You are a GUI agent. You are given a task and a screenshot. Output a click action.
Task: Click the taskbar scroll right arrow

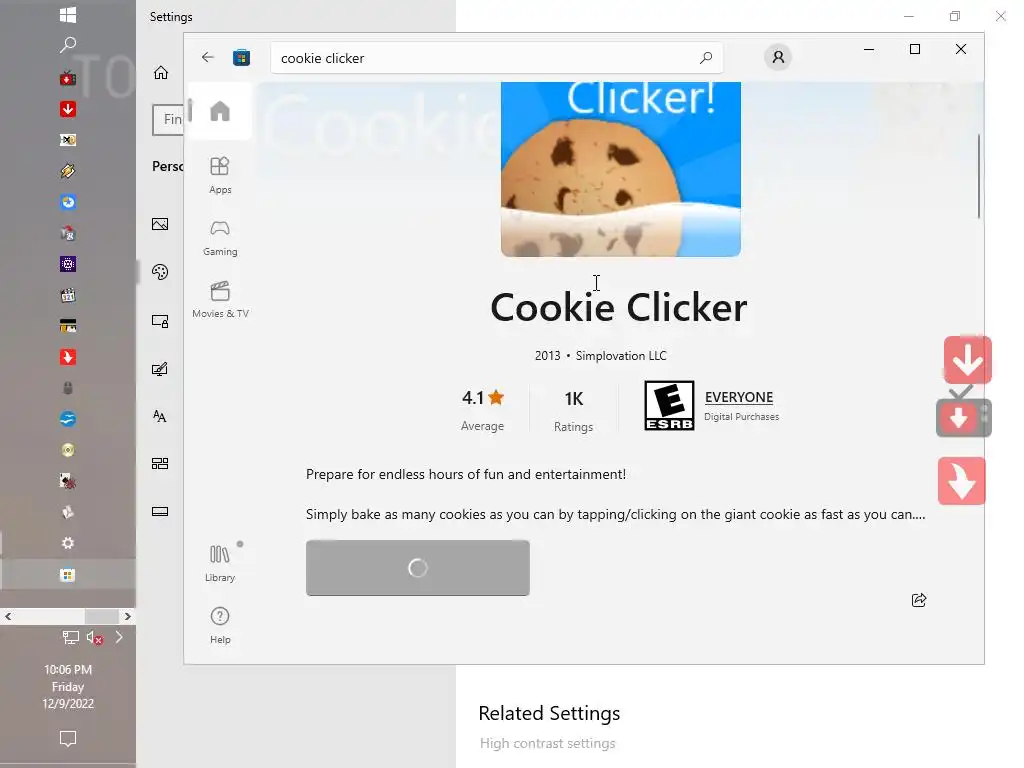pos(127,616)
